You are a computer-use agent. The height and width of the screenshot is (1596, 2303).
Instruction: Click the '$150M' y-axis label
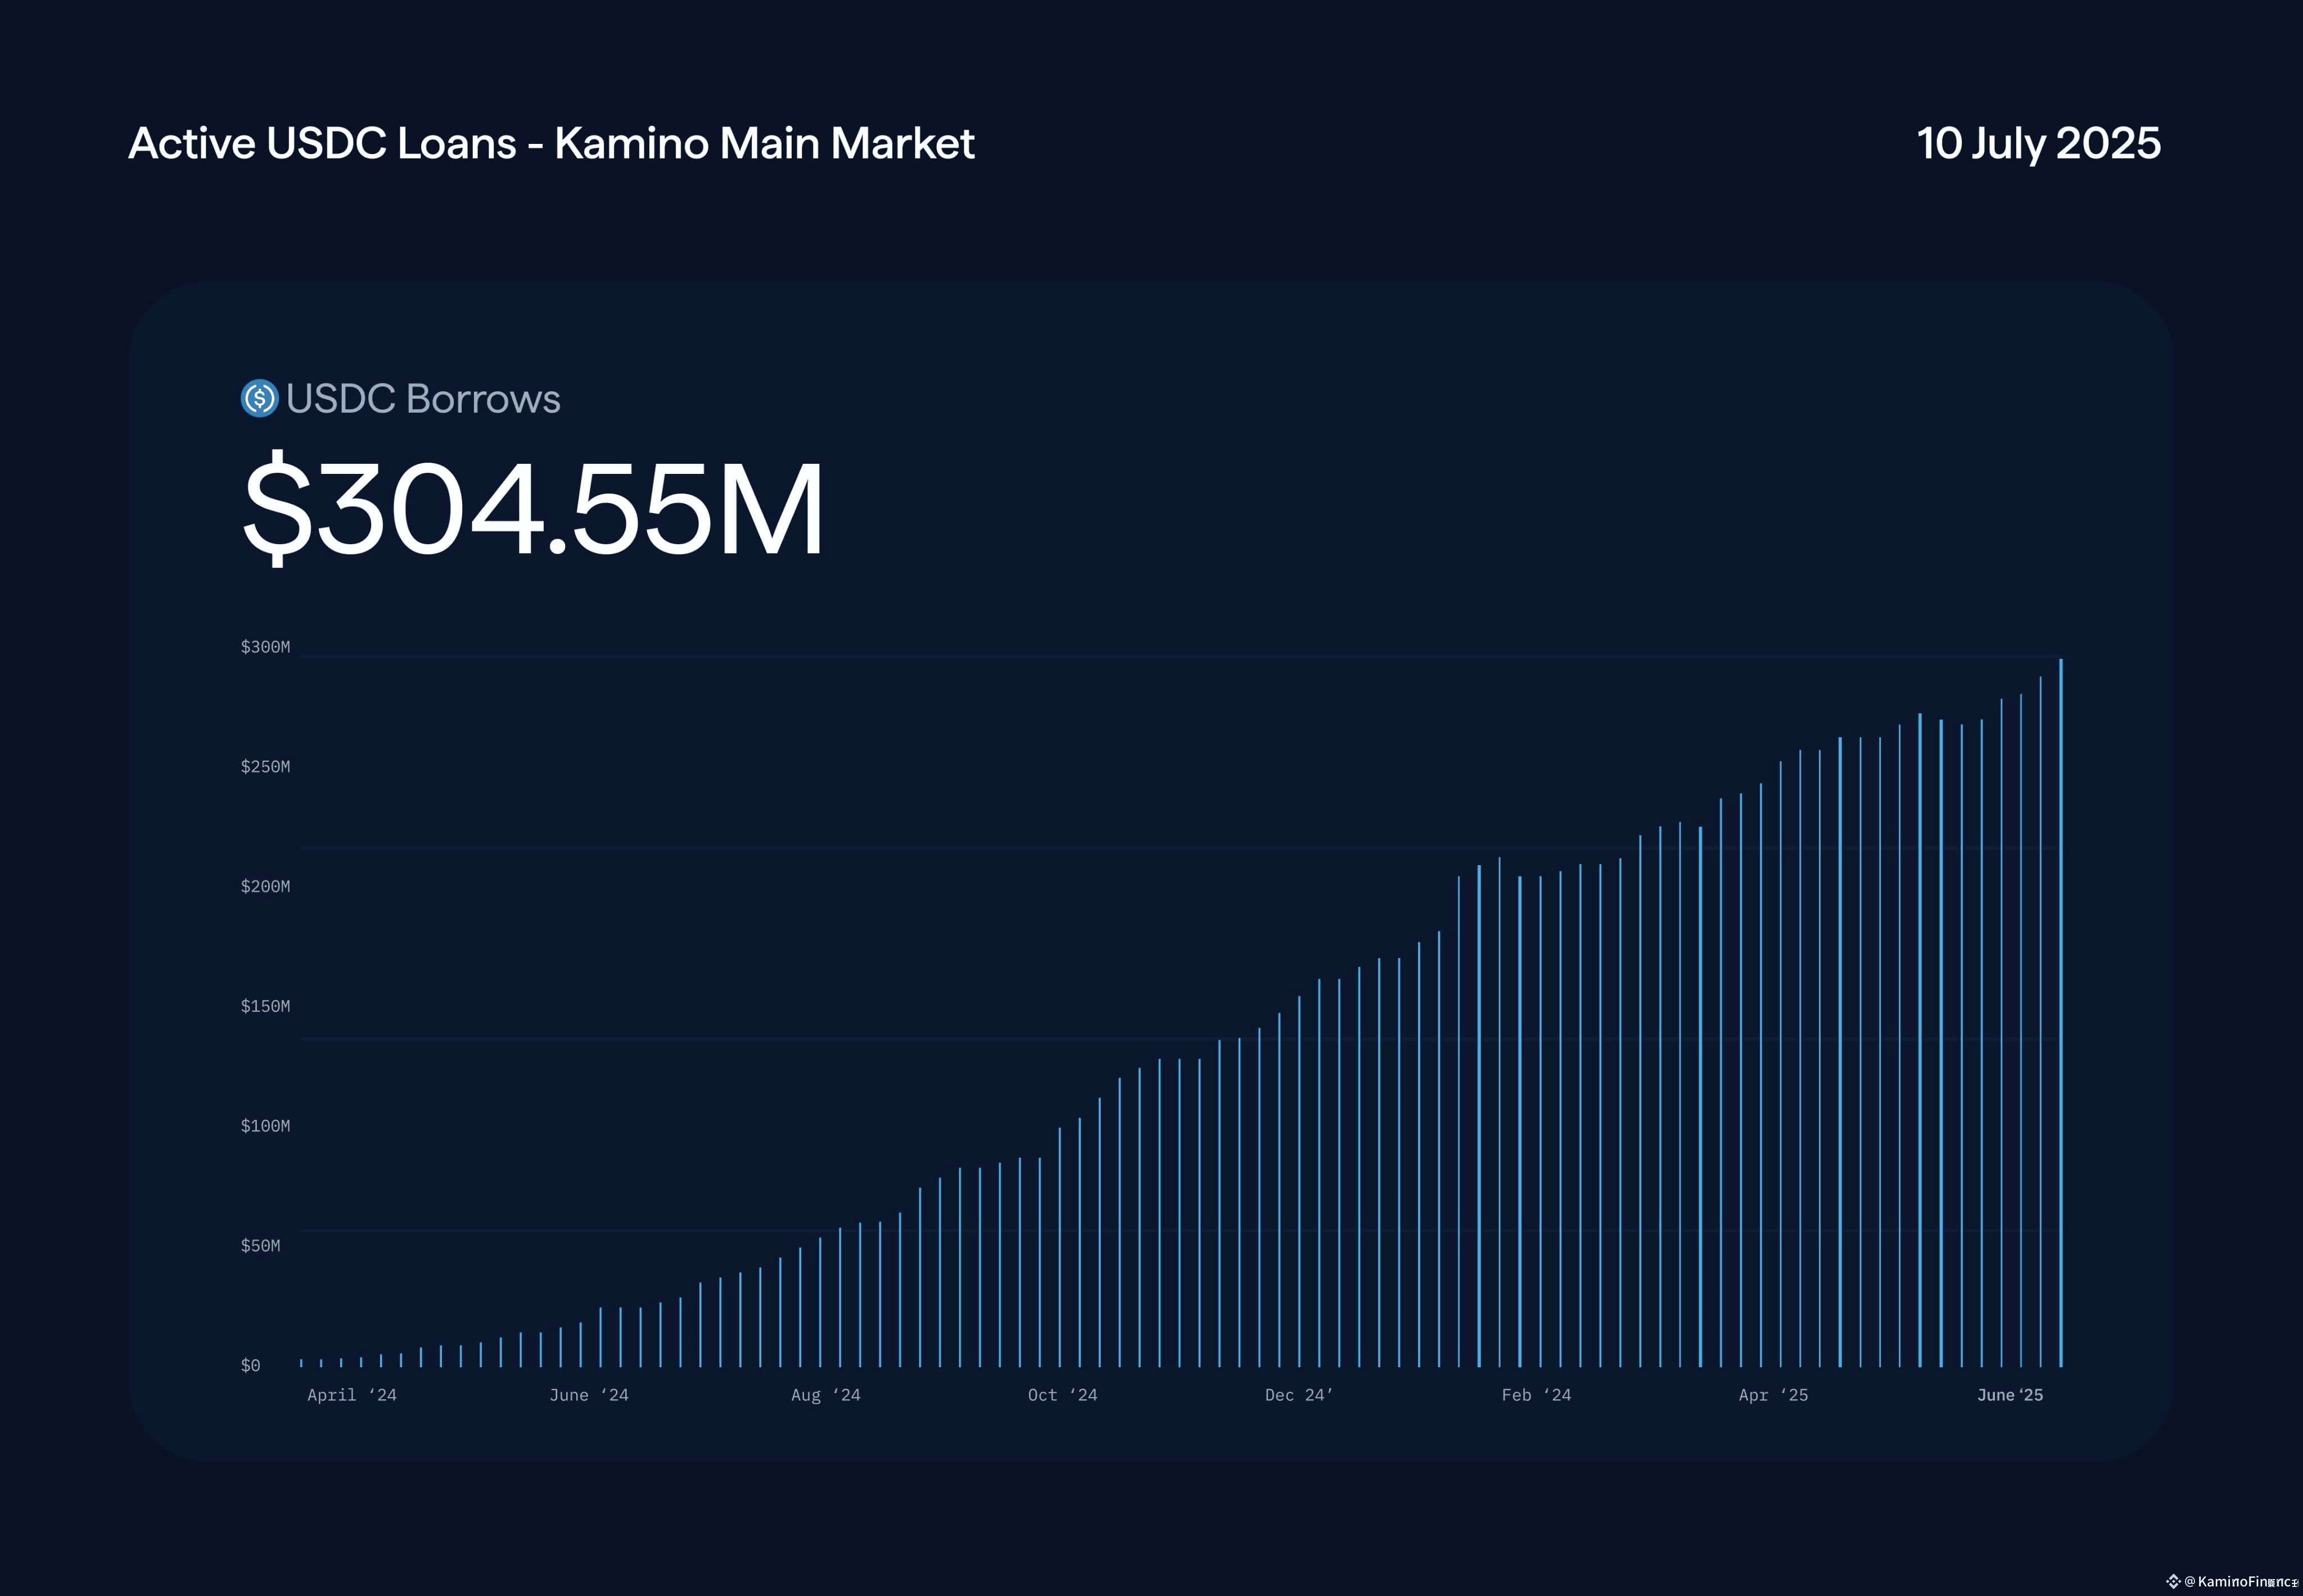click(265, 1006)
